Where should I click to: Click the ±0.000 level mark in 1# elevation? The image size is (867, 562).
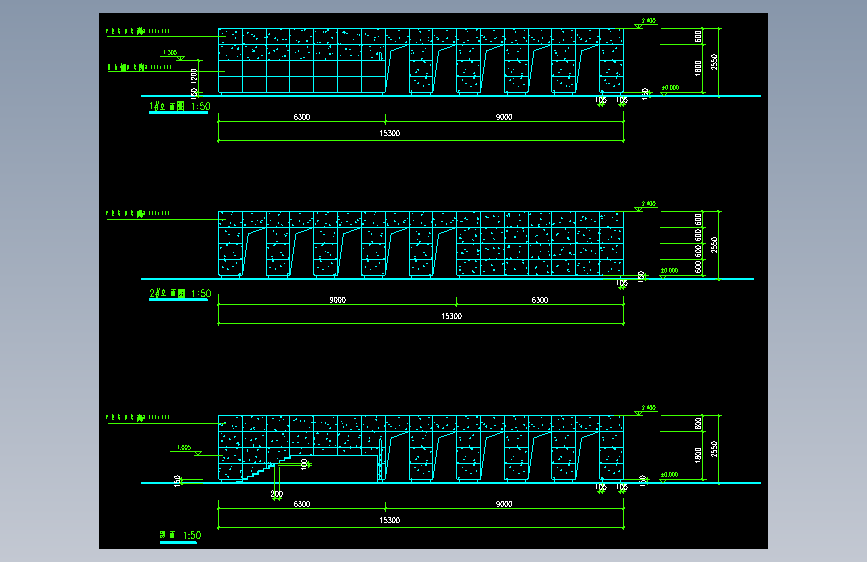pos(670,88)
